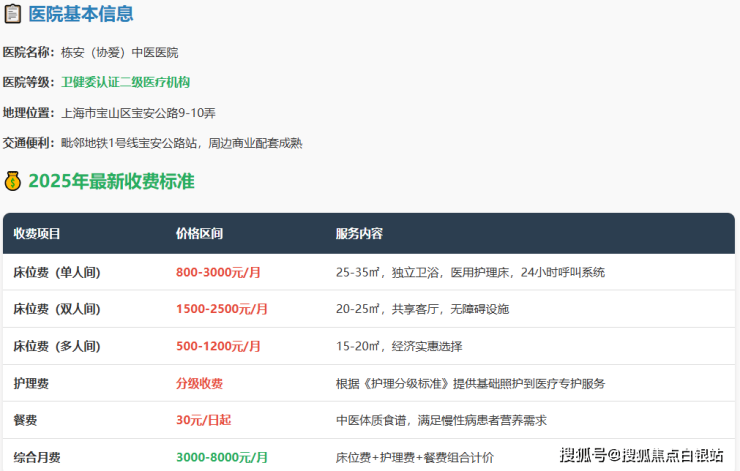
Task: Click the 服务内容 column header
Action: (359, 234)
